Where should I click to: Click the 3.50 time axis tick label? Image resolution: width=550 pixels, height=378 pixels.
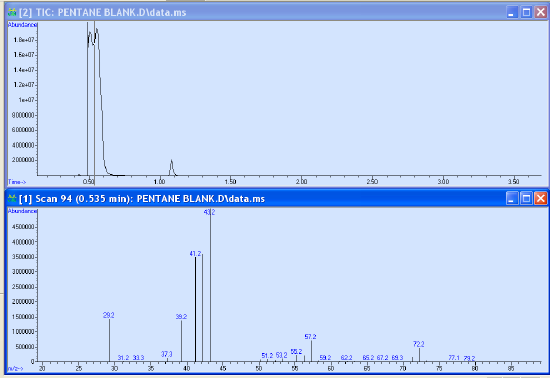coord(514,182)
